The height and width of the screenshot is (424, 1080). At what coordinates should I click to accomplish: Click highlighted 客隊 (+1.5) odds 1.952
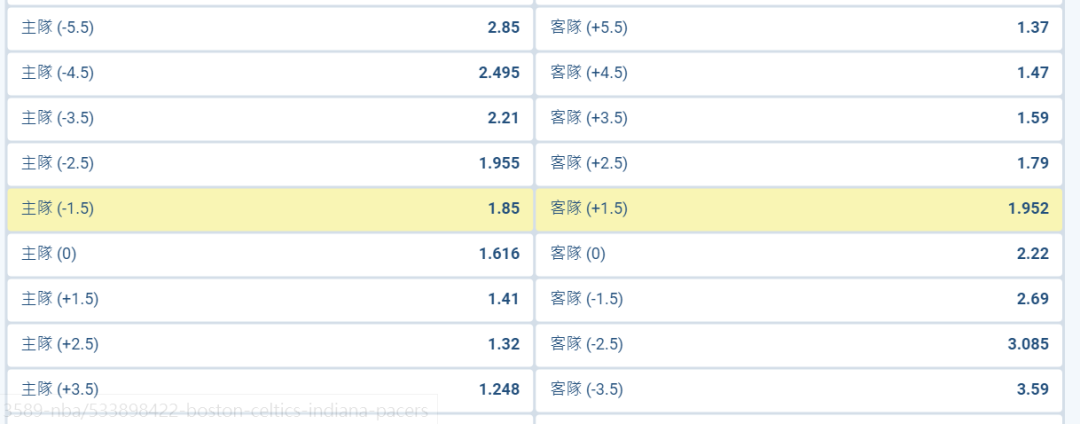coord(799,208)
